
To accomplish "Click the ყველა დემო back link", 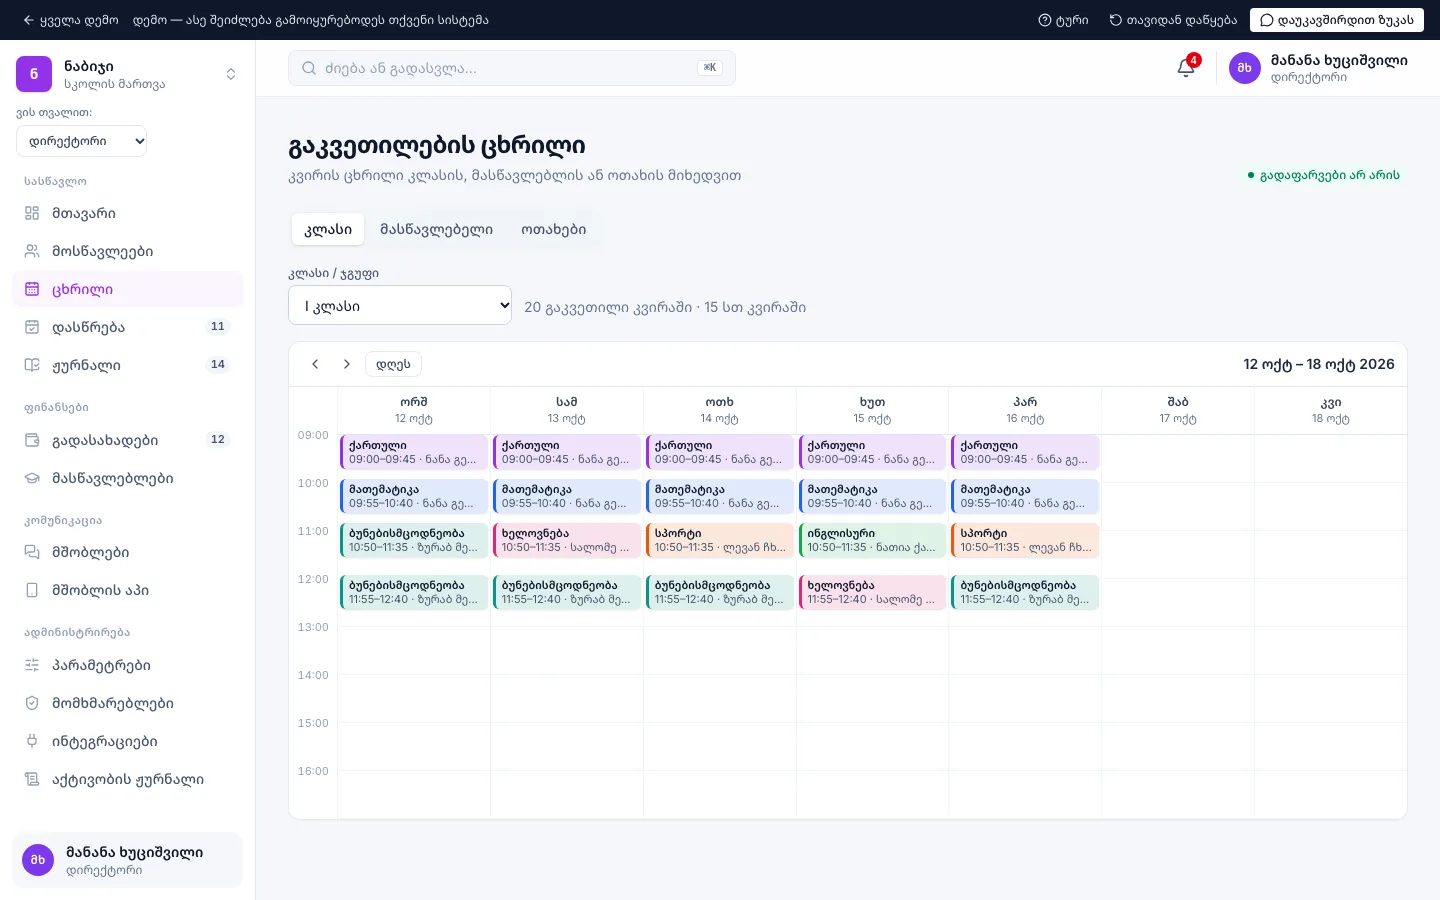I will click(70, 20).
